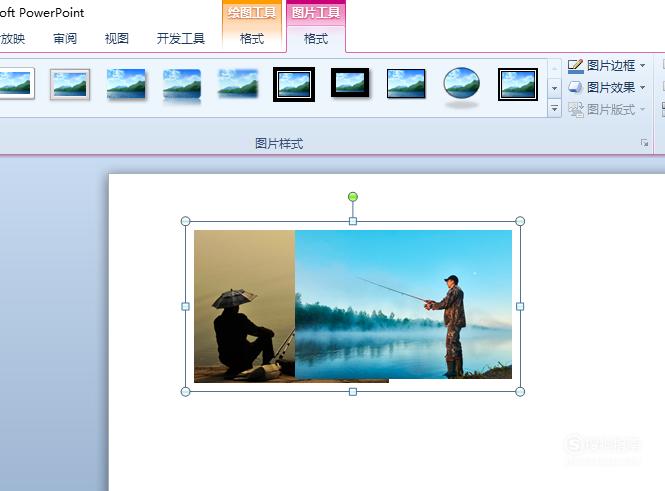Open the 图片效果 dropdown arrow
This screenshot has width=665, height=491.
[x=643, y=87]
